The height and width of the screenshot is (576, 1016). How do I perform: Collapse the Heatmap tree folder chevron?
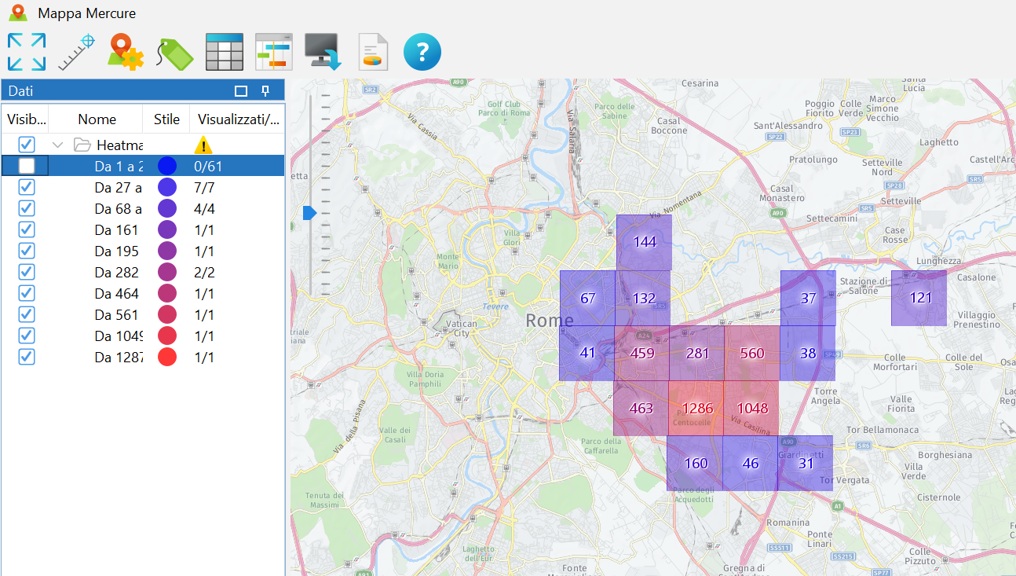(x=58, y=144)
